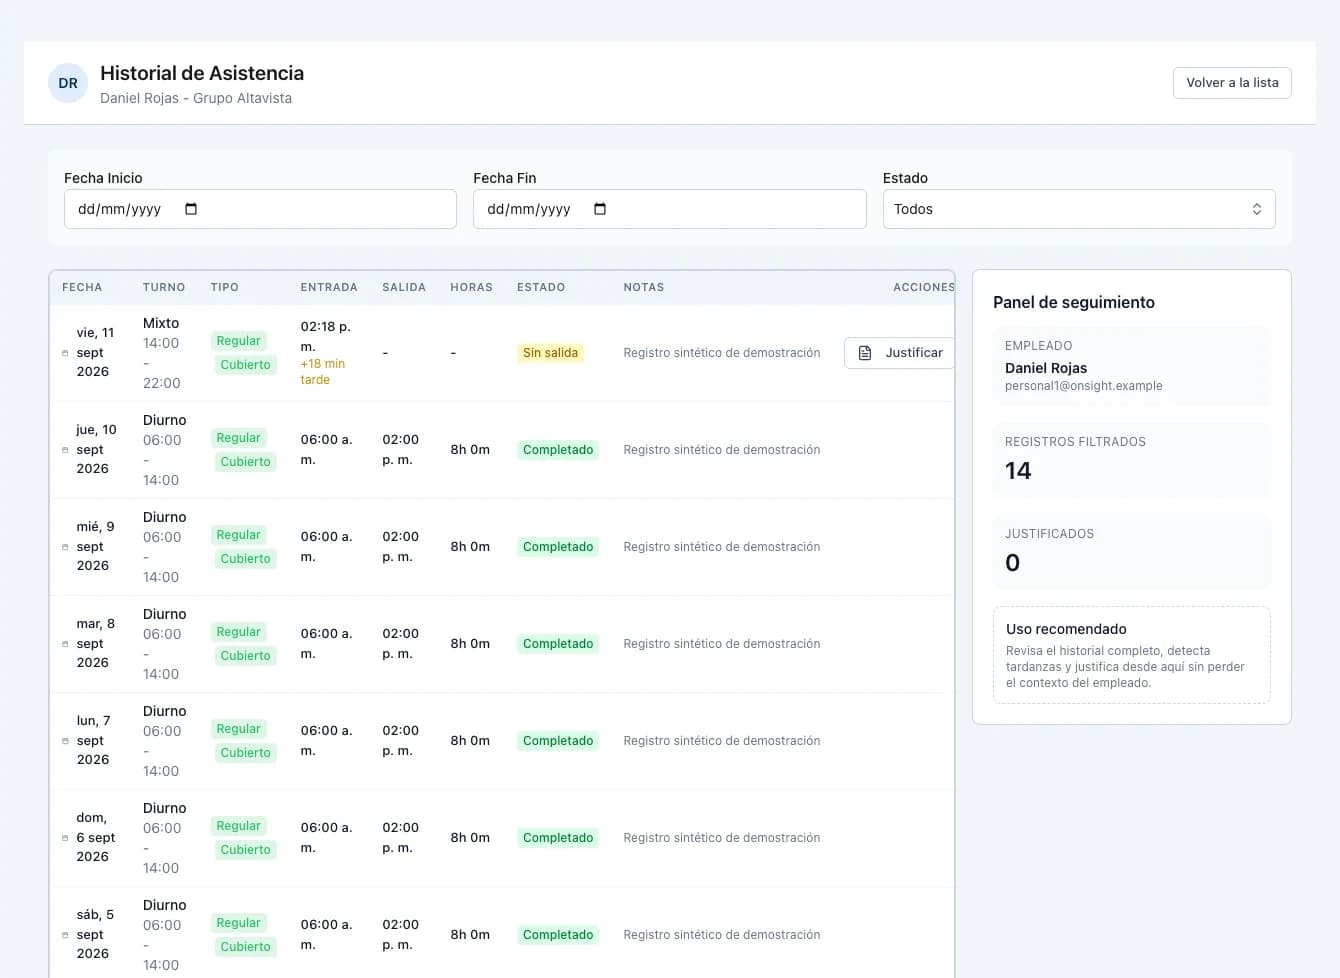This screenshot has height=978, width=1340.
Task: Click the calendar icon beside mar, 8 sept
Action: point(66,644)
